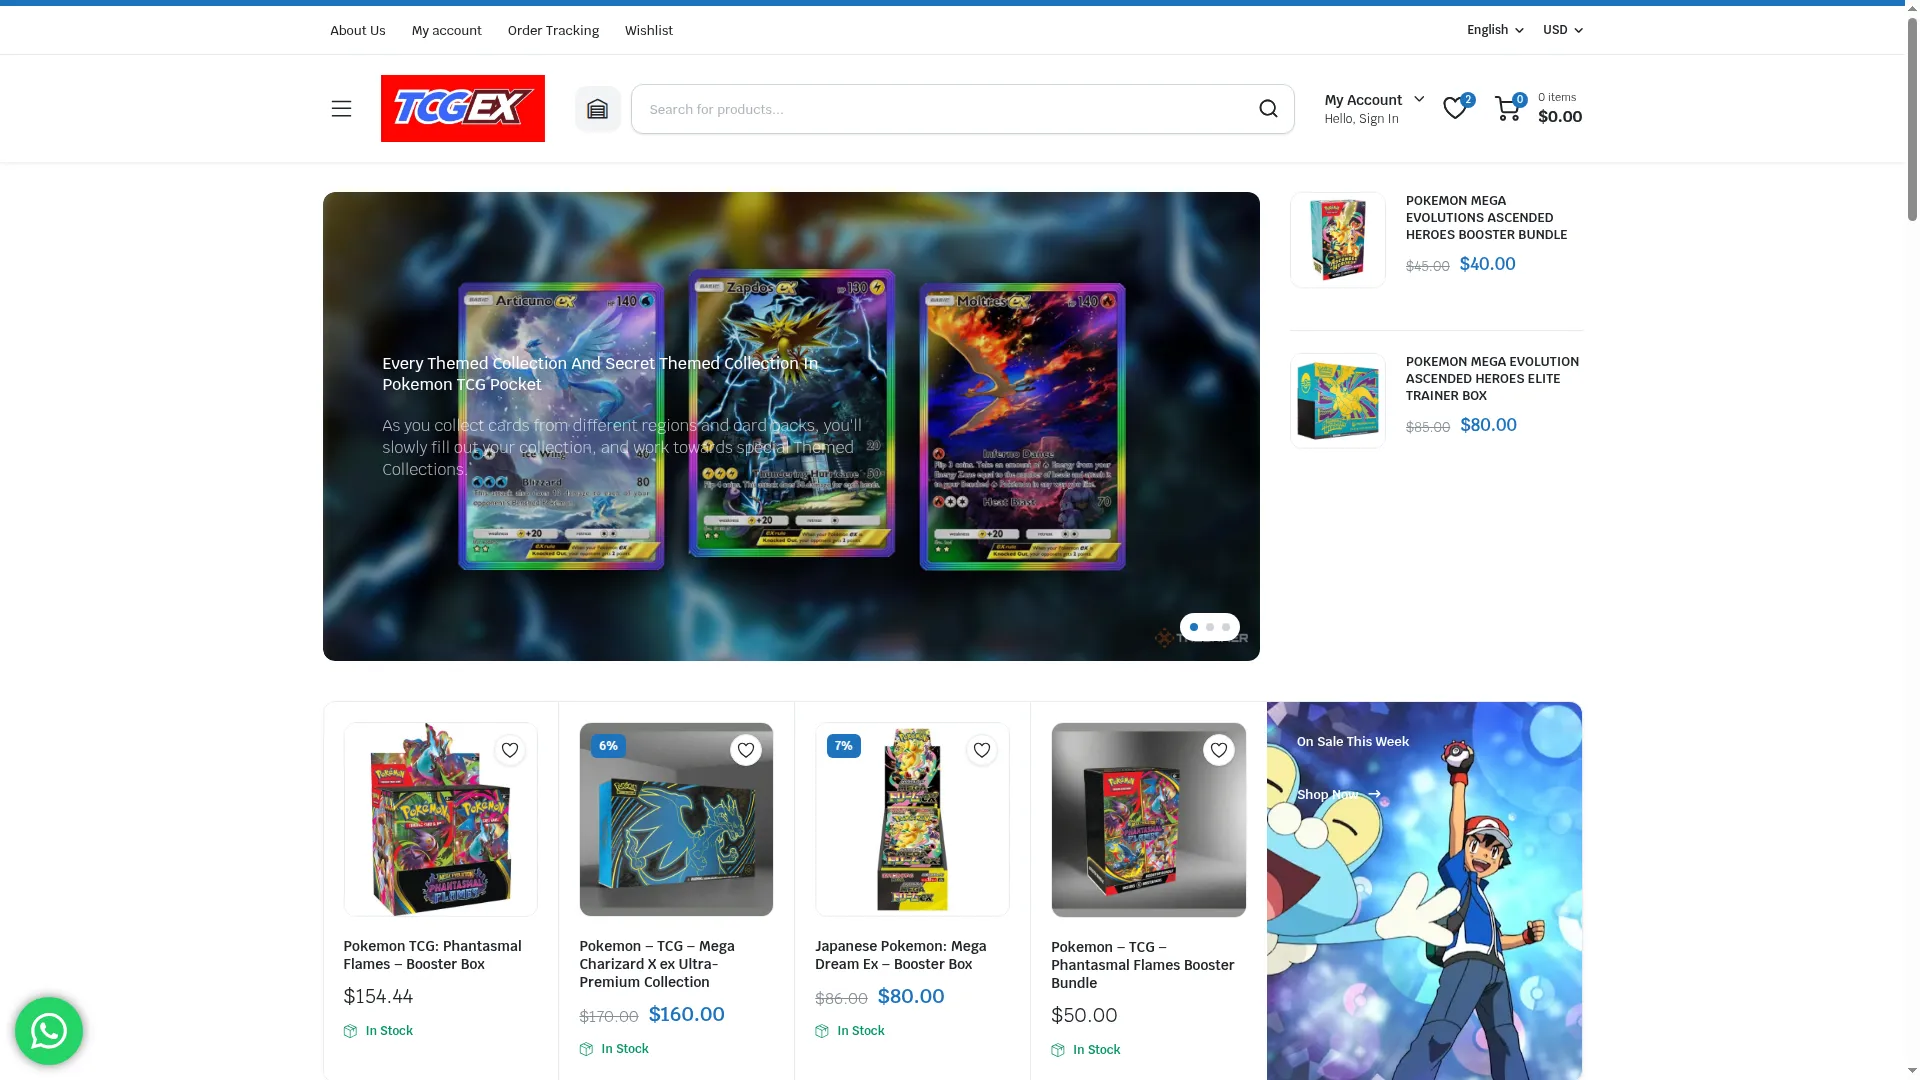Click the $40.00 bundle price
Image resolution: width=1920 pixels, height=1080 pixels.
click(x=1487, y=264)
